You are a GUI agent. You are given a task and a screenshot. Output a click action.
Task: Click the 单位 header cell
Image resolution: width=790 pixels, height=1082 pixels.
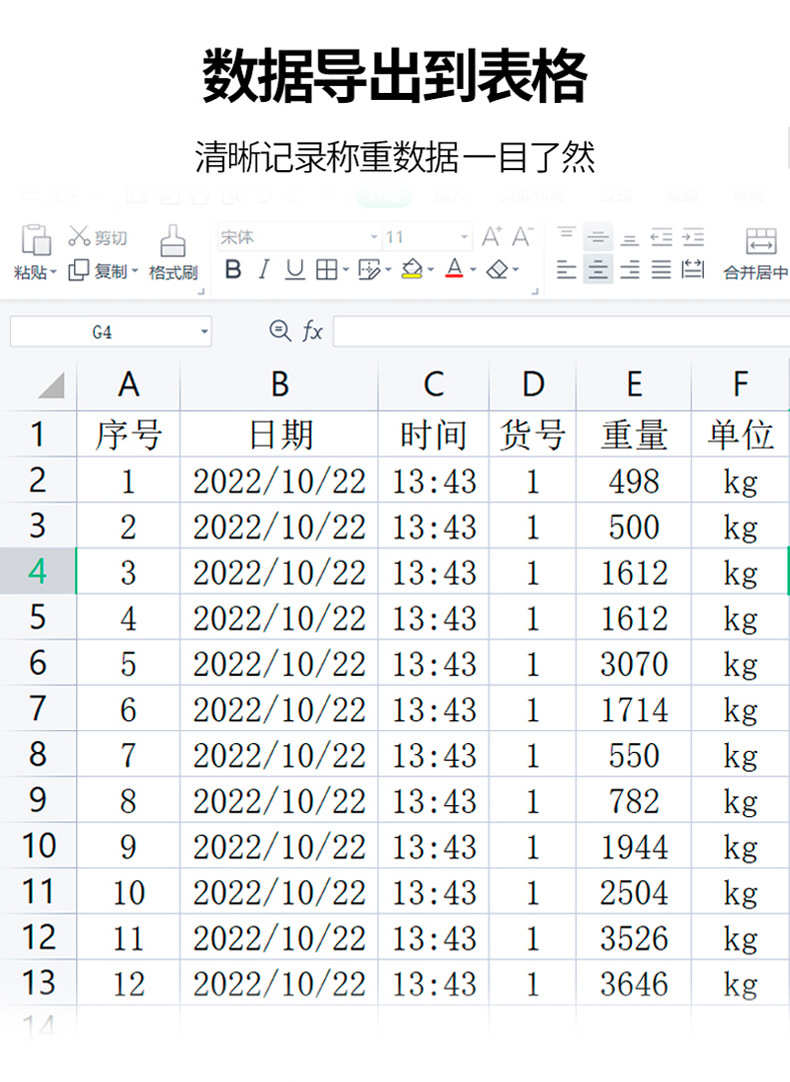click(740, 435)
